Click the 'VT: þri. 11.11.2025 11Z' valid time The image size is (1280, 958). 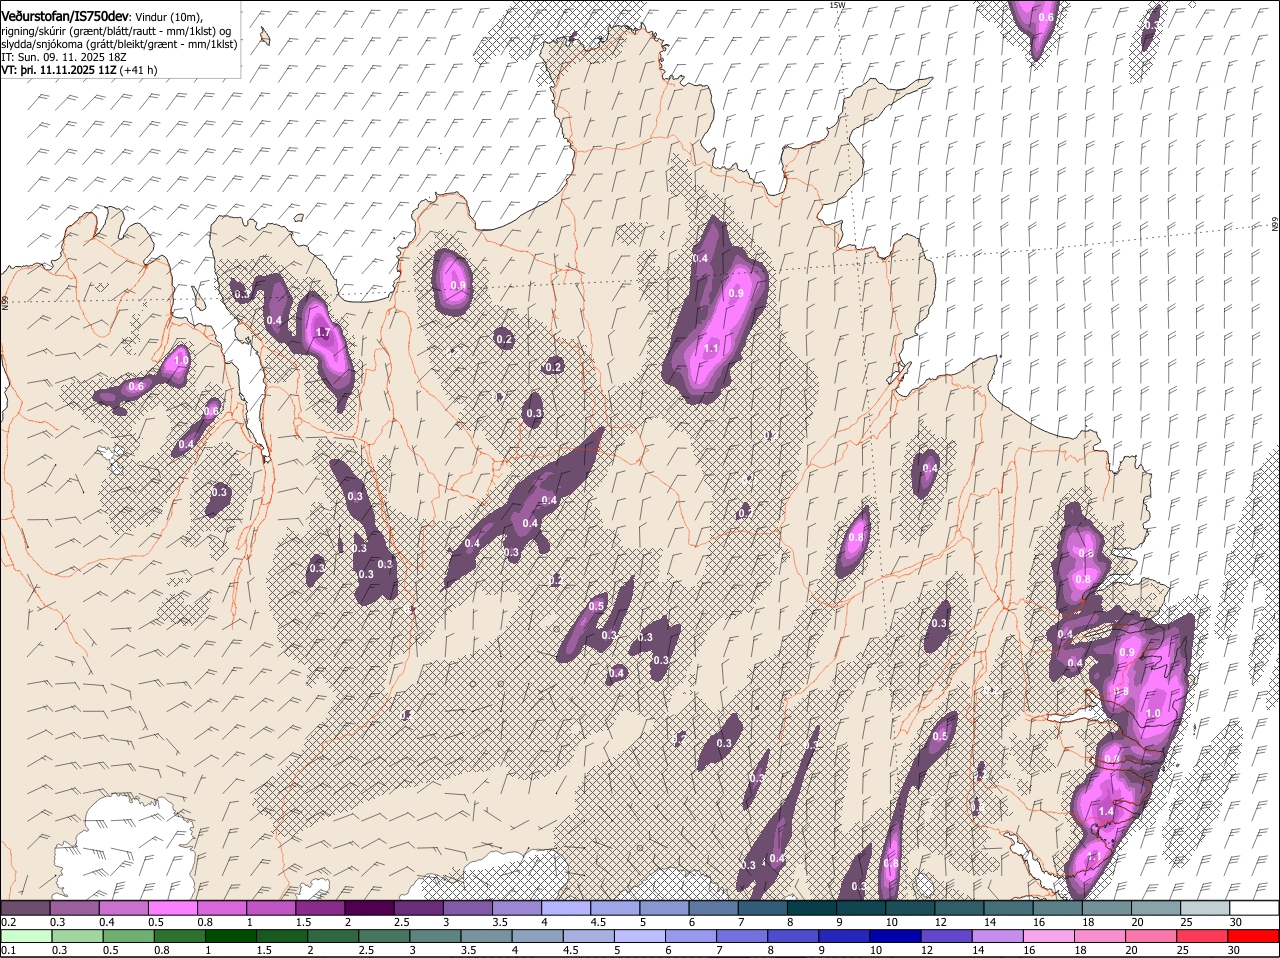pyautogui.click(x=59, y=70)
